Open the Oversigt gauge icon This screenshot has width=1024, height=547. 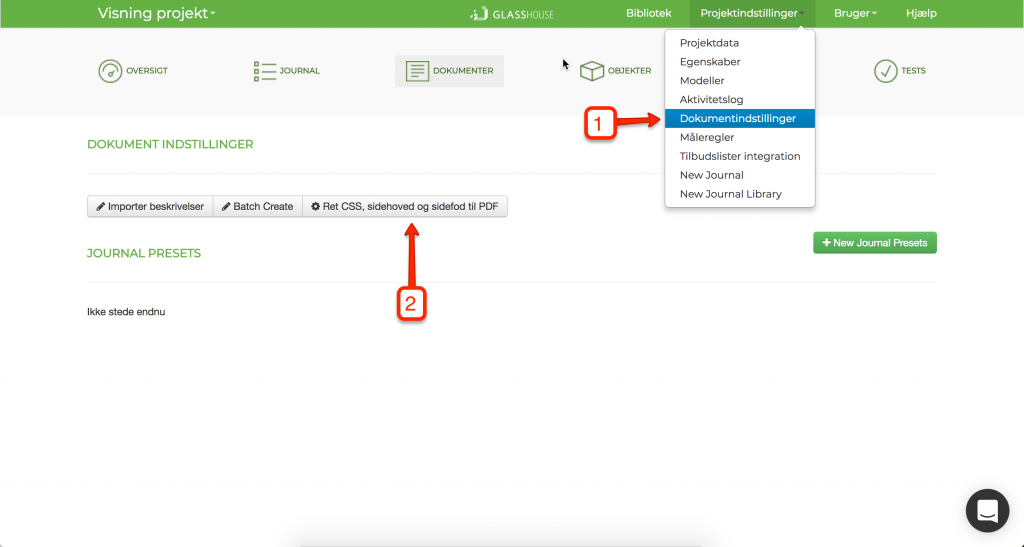pyautogui.click(x=110, y=70)
